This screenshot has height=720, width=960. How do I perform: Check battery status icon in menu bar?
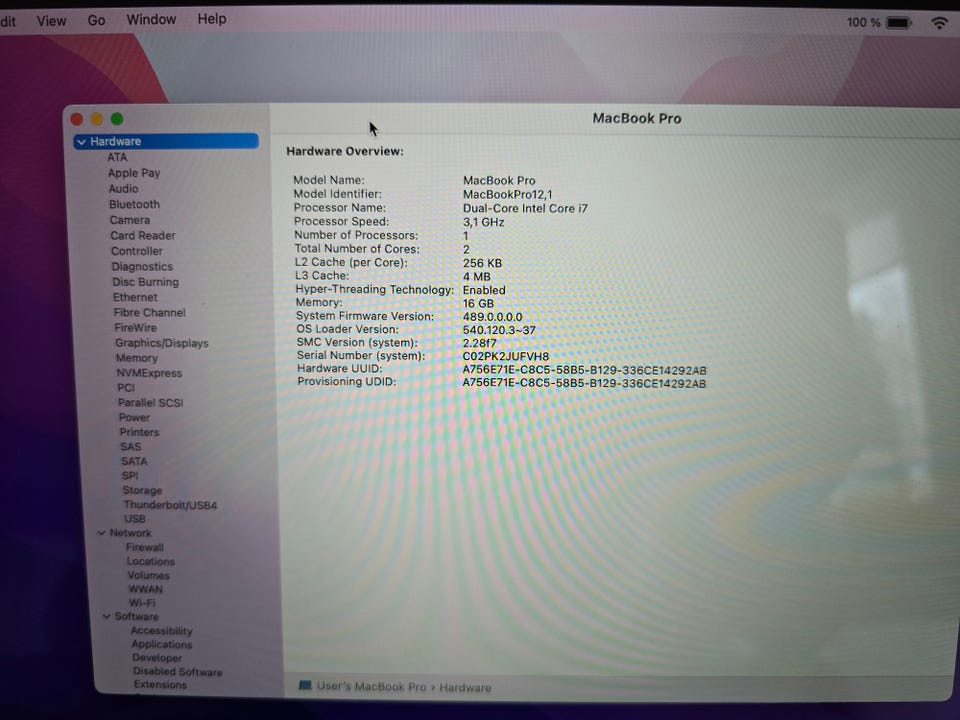(x=899, y=23)
